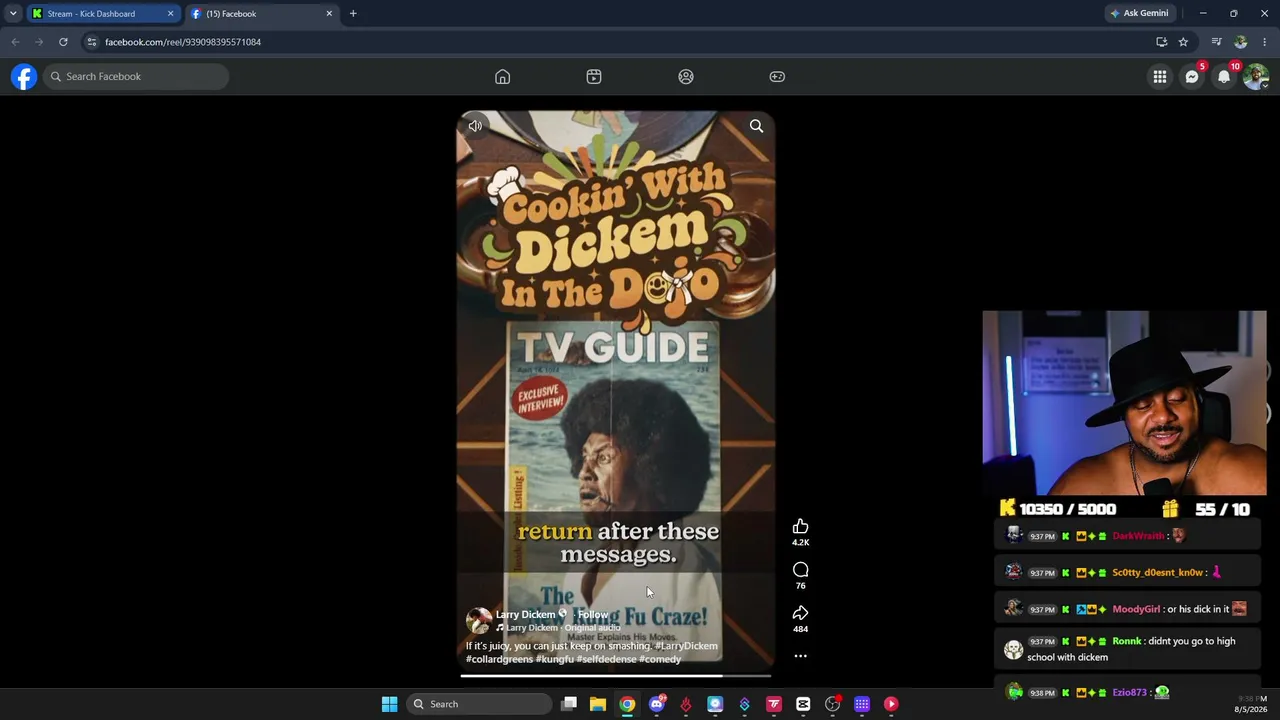Click the Ronnk chat username
Screen dimensions: 1280x720
tap(1126, 641)
